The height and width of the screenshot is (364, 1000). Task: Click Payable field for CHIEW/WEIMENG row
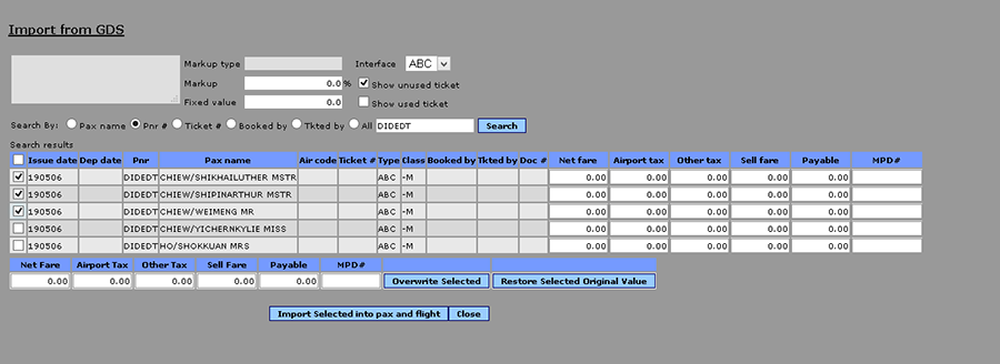click(821, 212)
